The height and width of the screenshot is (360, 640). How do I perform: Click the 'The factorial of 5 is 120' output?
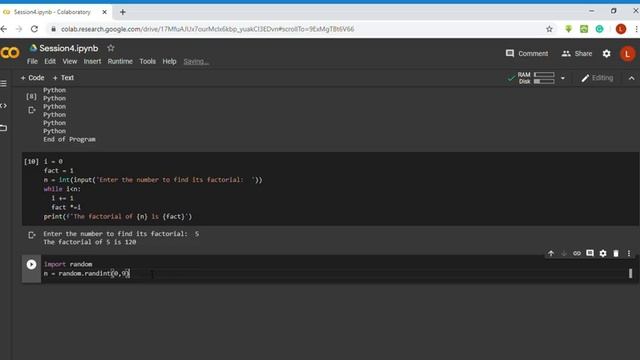pos(90,242)
